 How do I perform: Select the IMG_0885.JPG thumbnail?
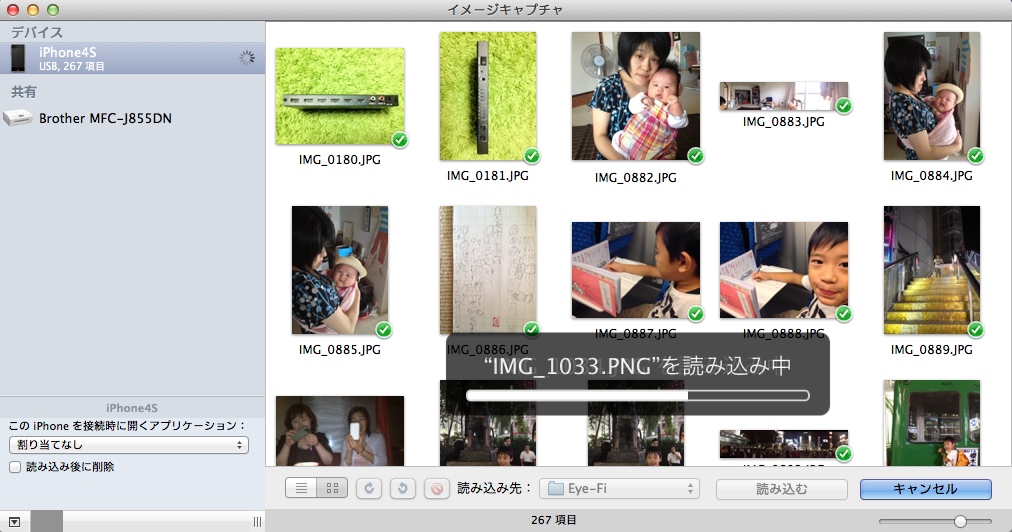click(x=340, y=270)
